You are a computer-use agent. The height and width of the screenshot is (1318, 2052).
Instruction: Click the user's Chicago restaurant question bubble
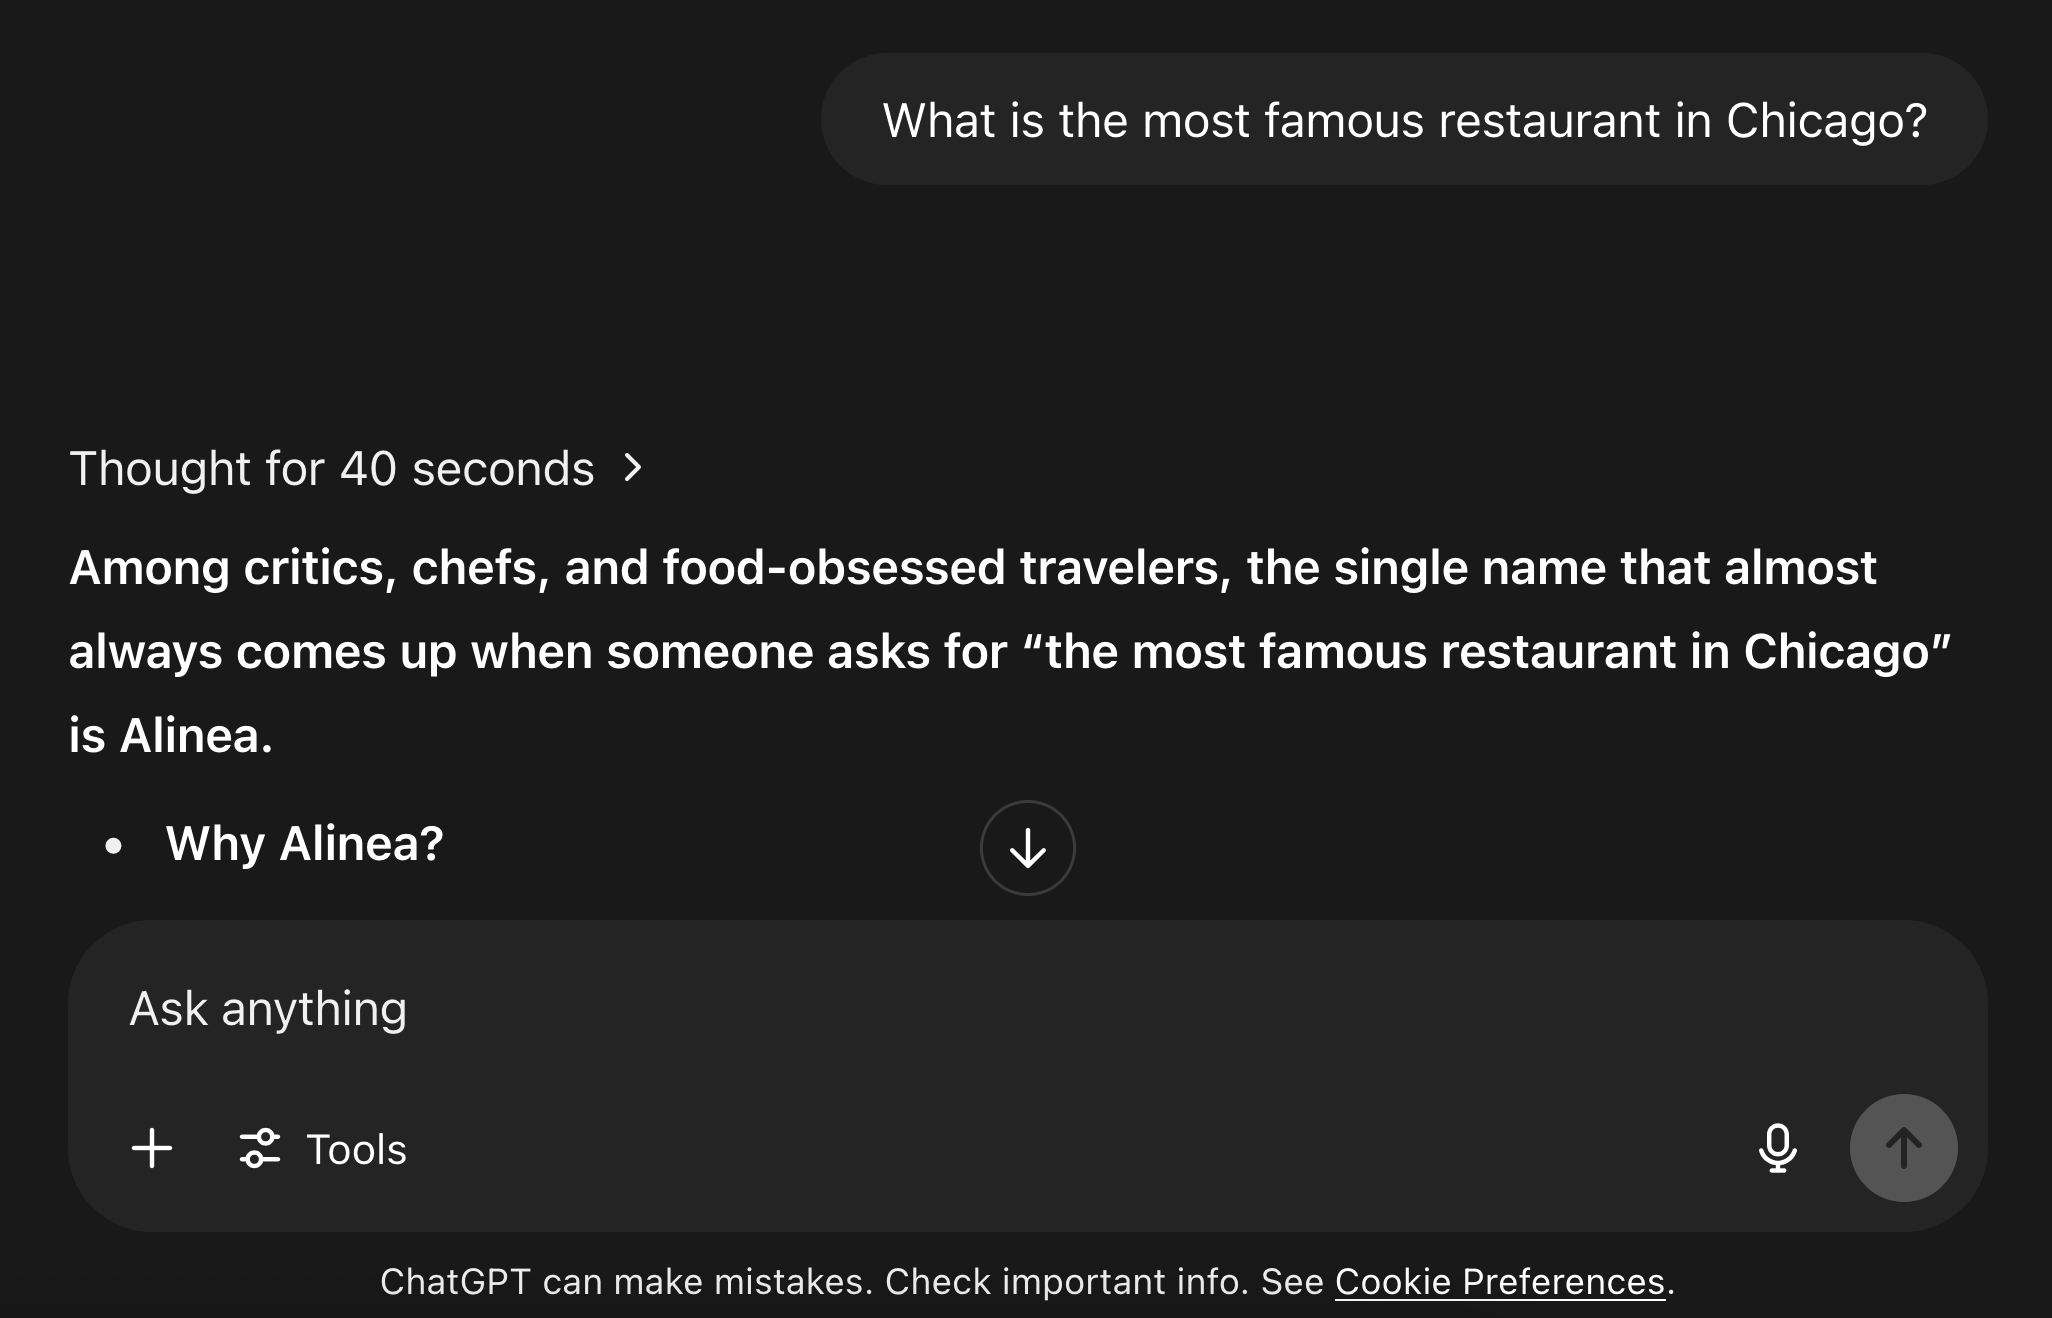pyautogui.click(x=1403, y=120)
